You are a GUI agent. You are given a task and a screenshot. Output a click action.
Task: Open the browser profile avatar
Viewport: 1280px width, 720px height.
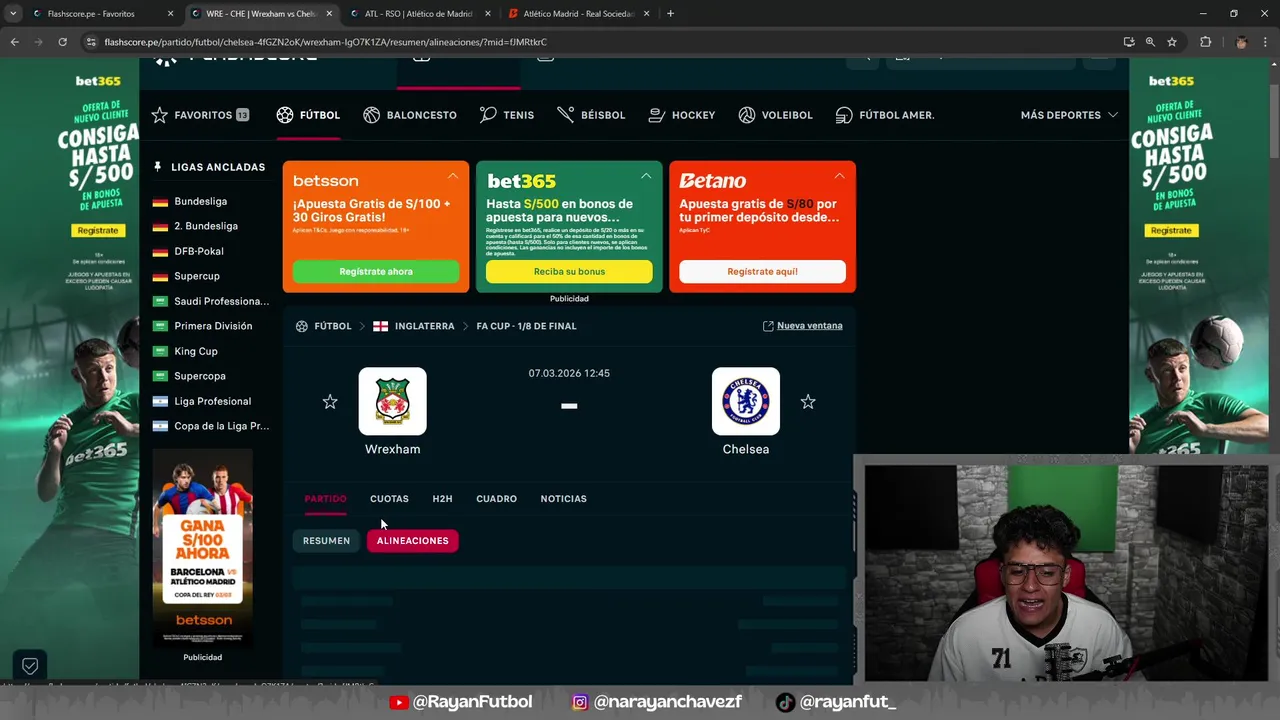[1242, 42]
